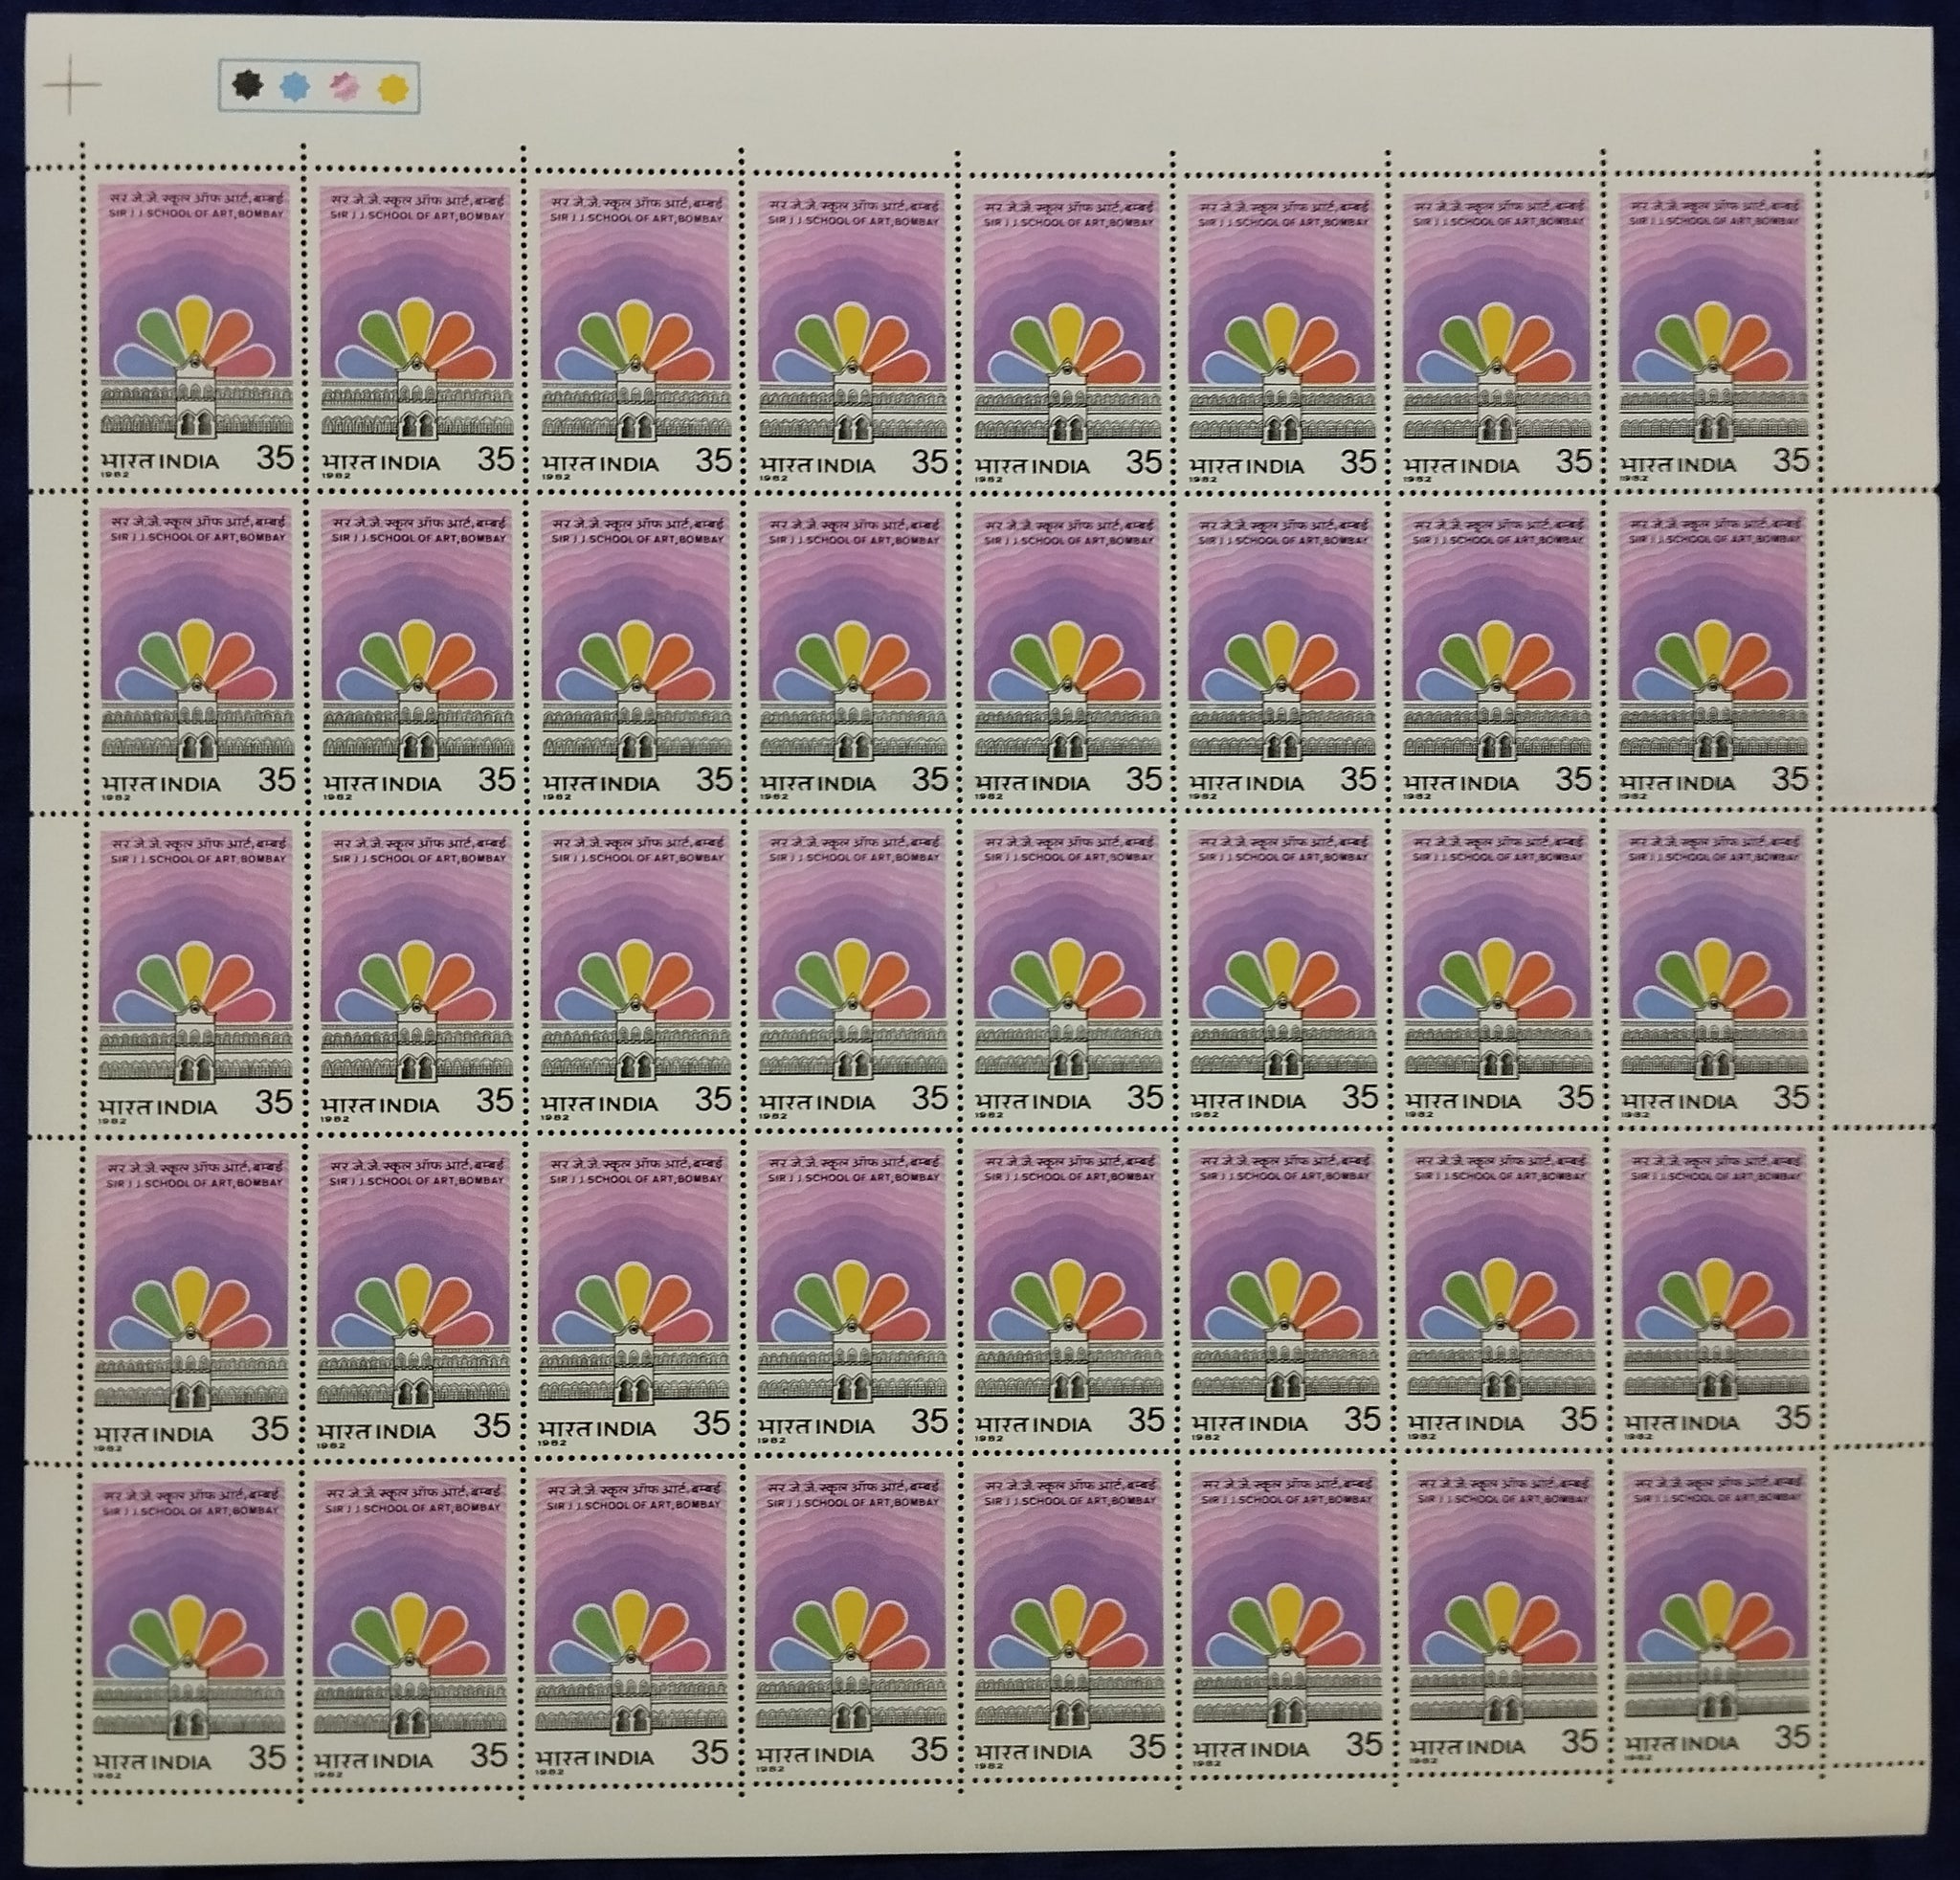The image size is (1960, 1880).
Task: Click the Hindi title on fourth row's eighth stamp
Action: click(1714, 1162)
